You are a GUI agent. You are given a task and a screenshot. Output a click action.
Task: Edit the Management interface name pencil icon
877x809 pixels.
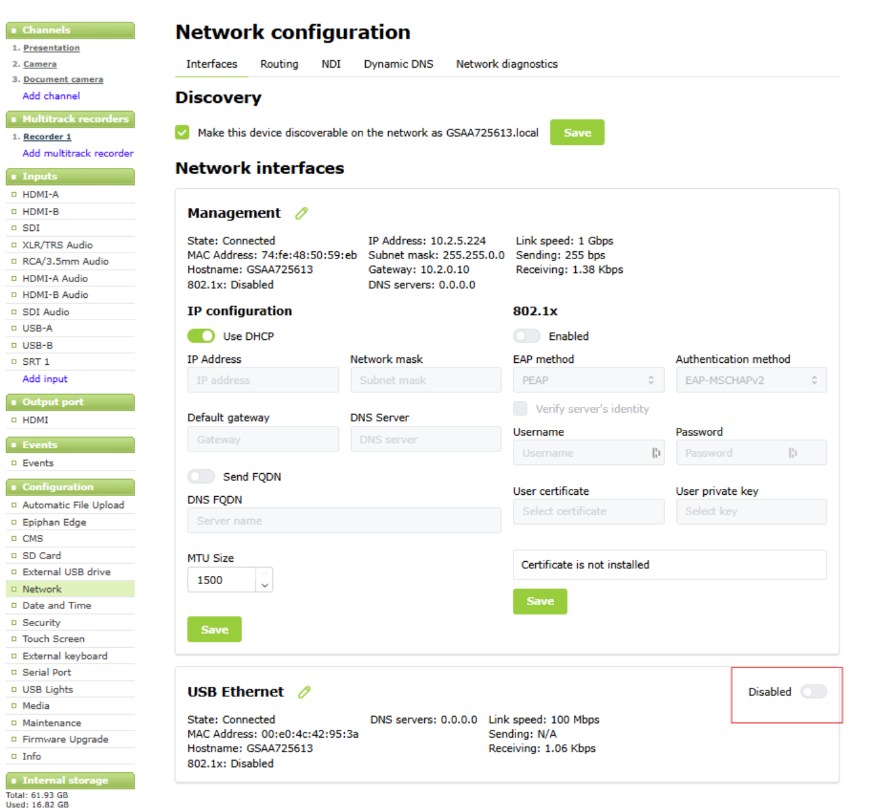pyautogui.click(x=301, y=213)
